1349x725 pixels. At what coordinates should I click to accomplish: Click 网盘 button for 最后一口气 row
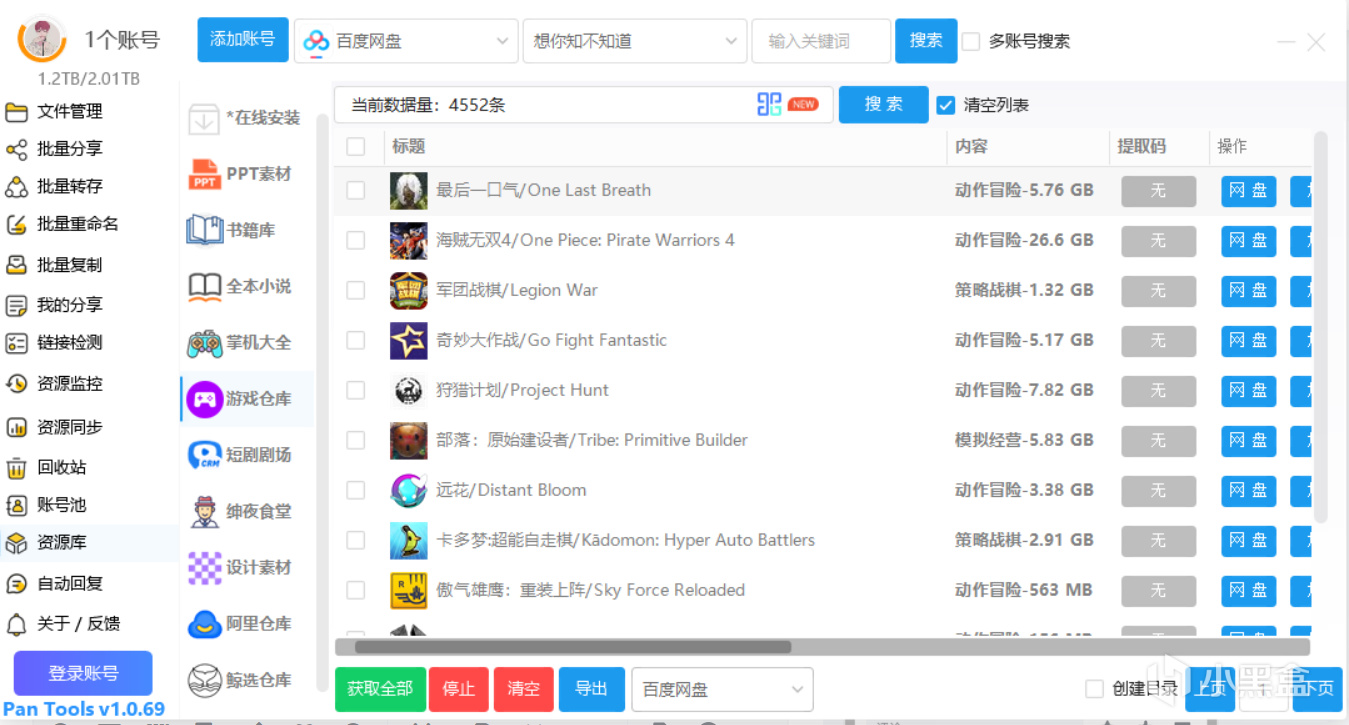point(1249,190)
